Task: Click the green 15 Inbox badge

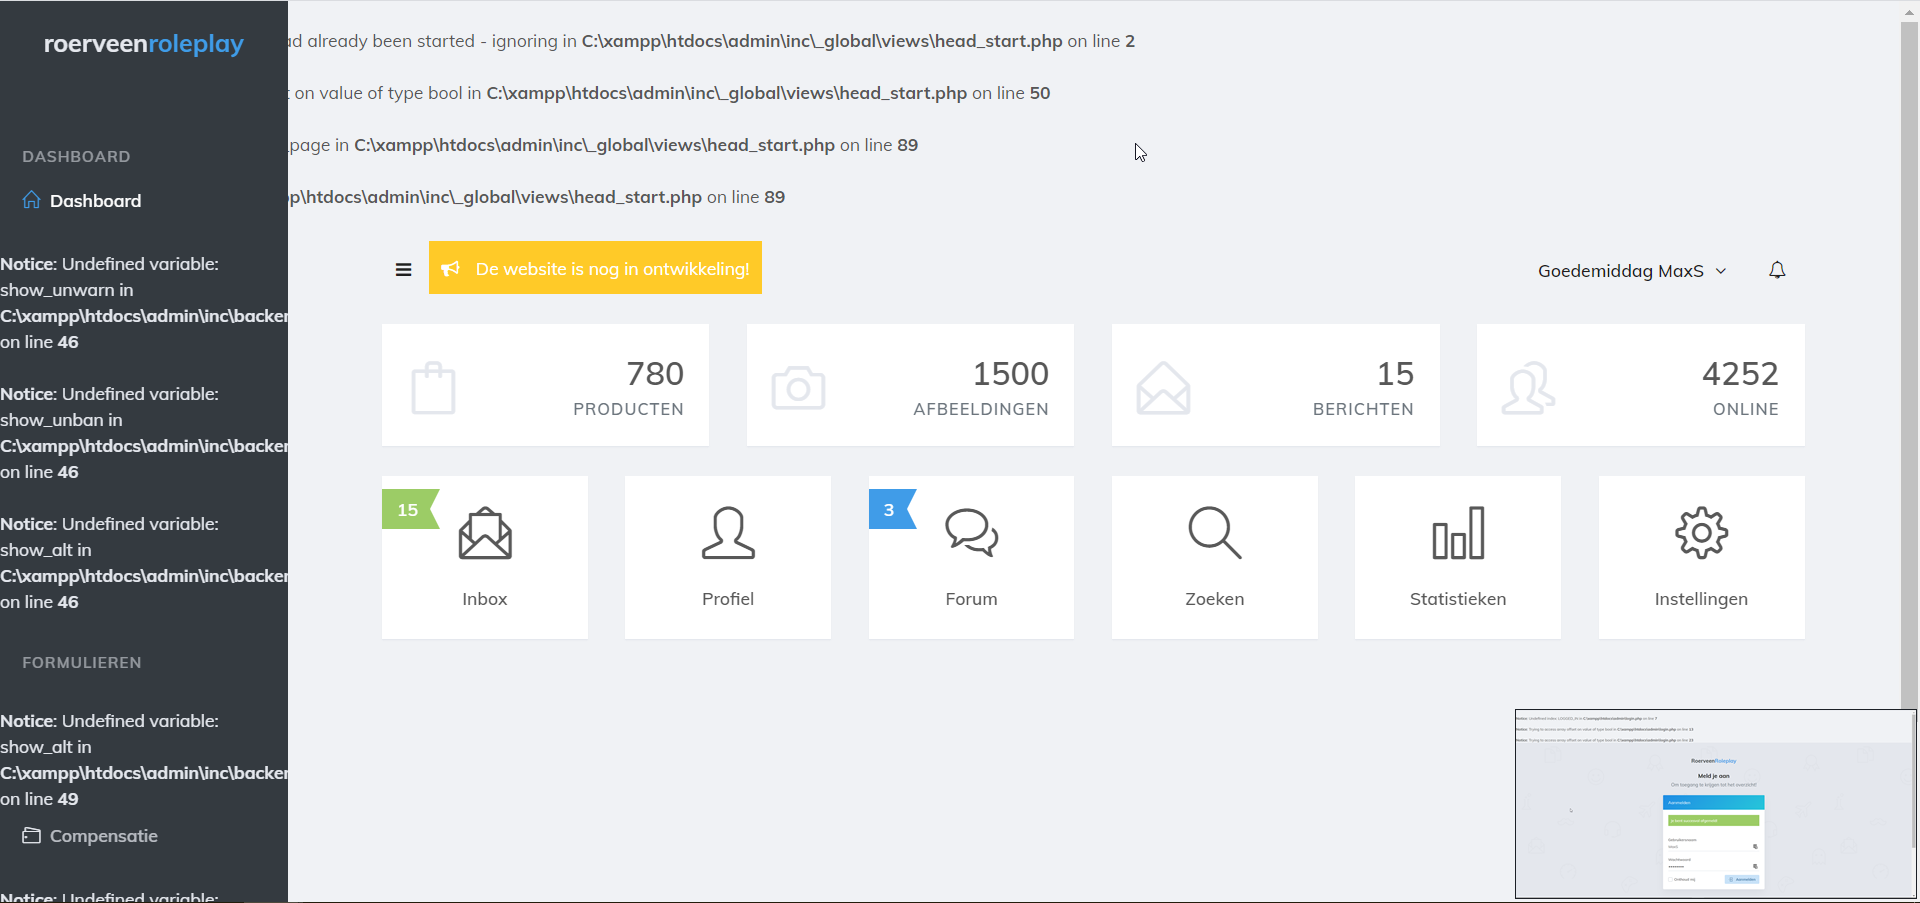Action: coord(408,510)
